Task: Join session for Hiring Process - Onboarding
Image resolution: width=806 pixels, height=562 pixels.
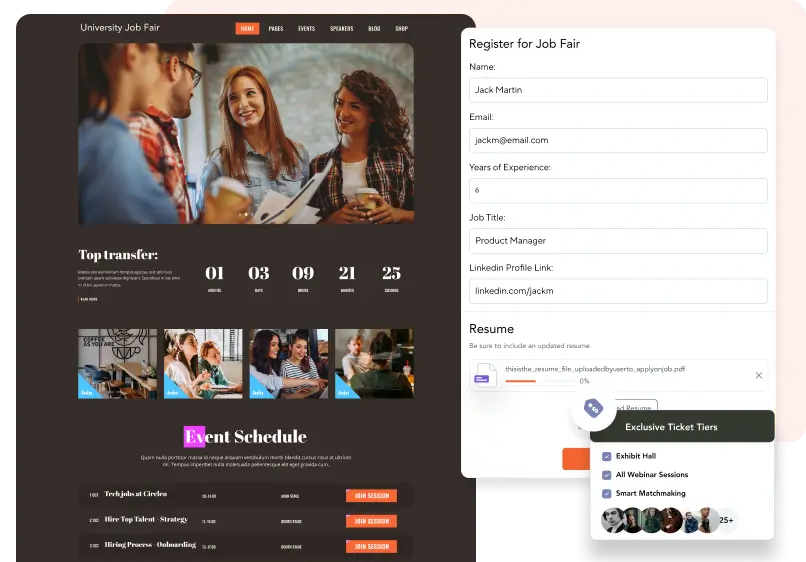Action: coord(372,546)
